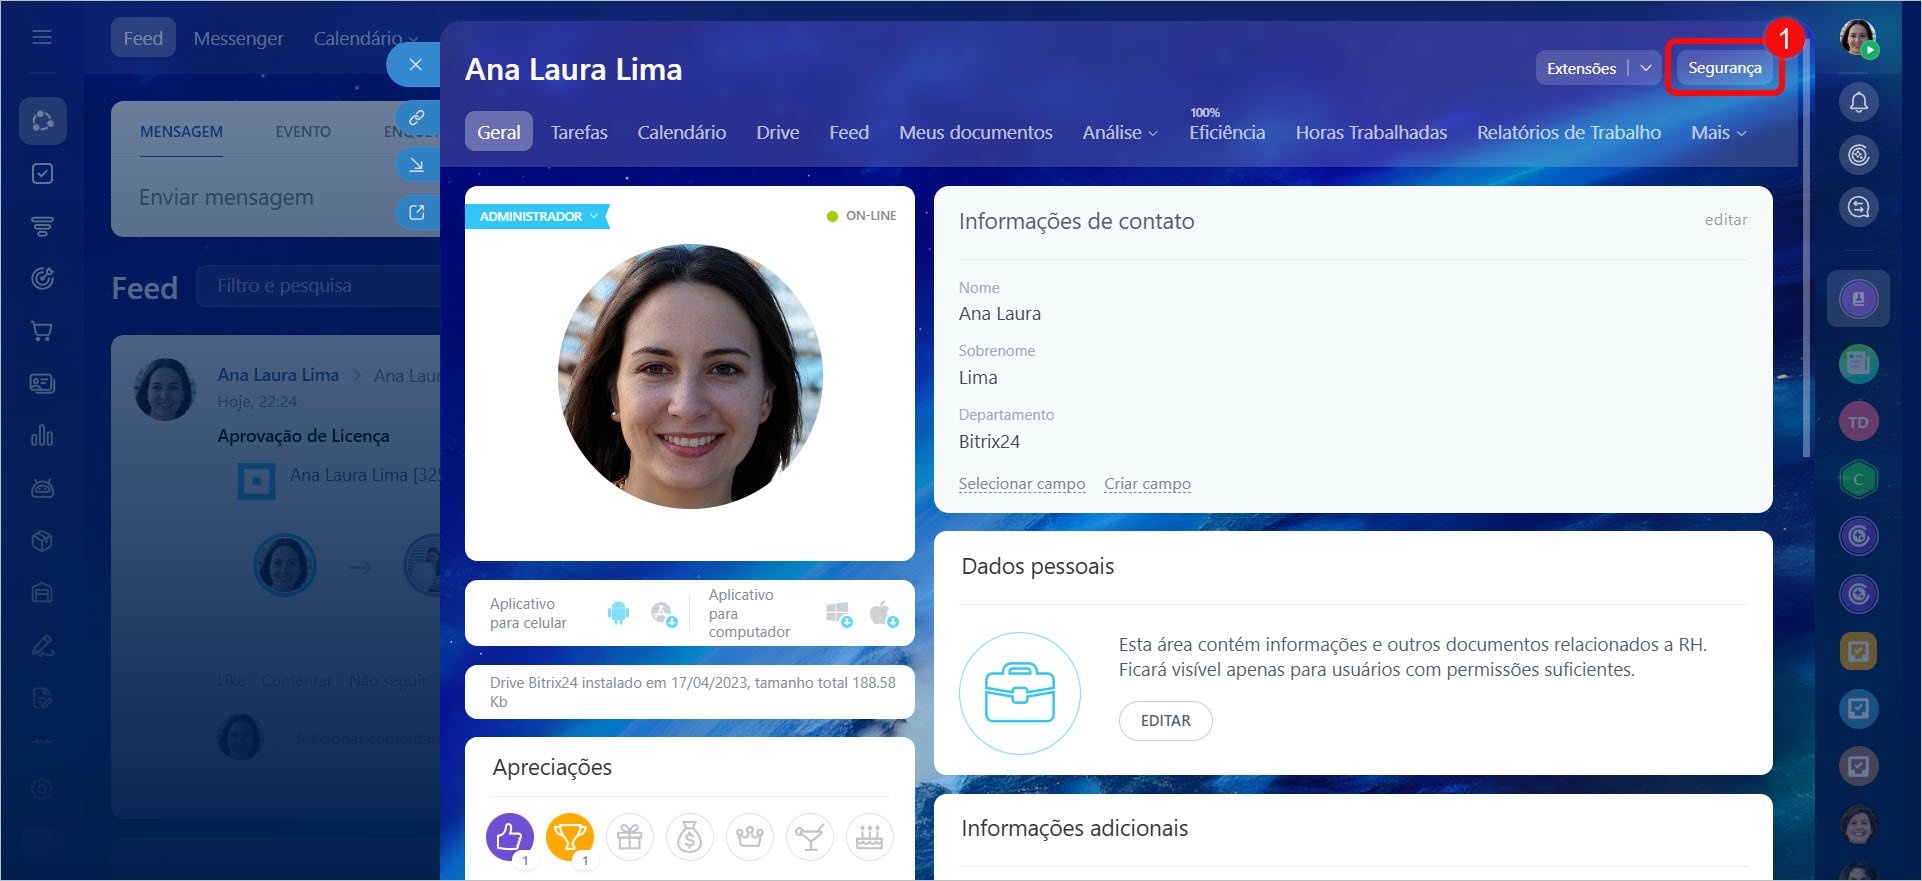Open the hamburger menu in left sidebar
1922x881 pixels.
point(42,37)
